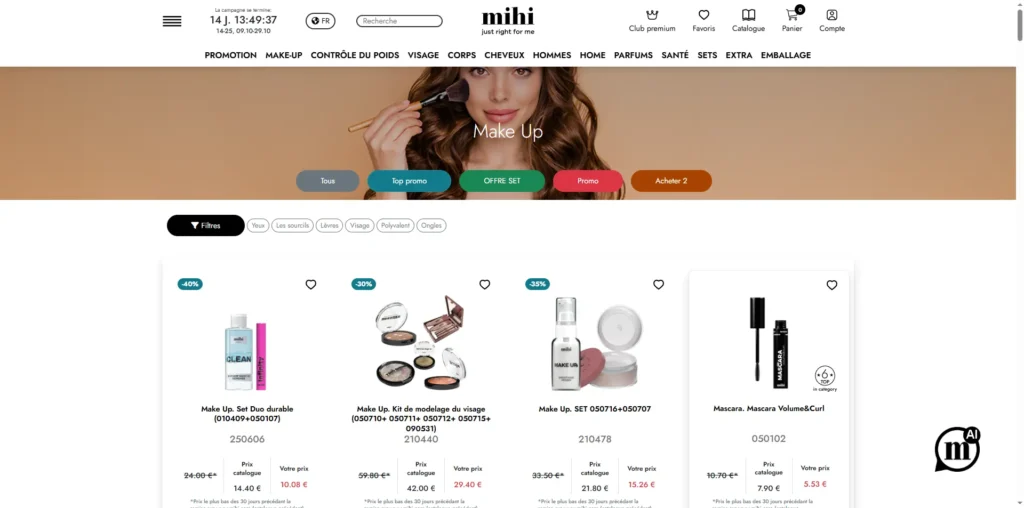This screenshot has width=1024, height=508.
Task: Open Club premium crown icon
Action: pyautogui.click(x=652, y=15)
